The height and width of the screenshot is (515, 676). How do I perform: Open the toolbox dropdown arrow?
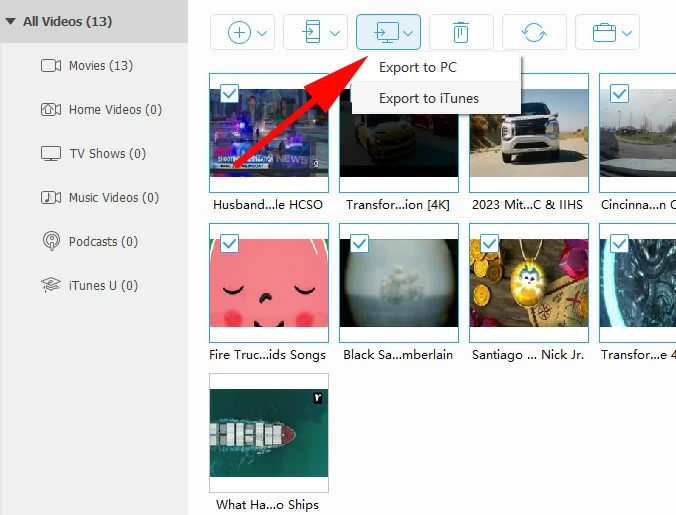(x=627, y=33)
